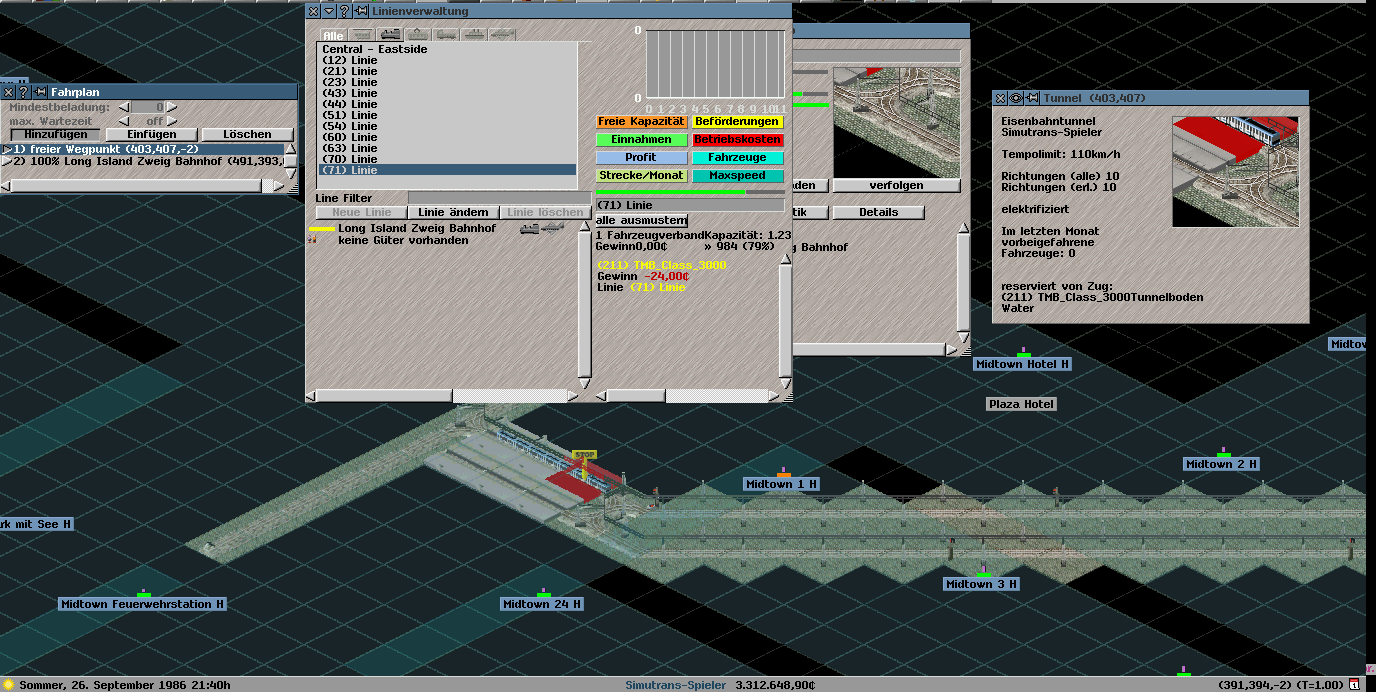Click the Line Filter input field
1376x692 pixels.
[x=498, y=198]
